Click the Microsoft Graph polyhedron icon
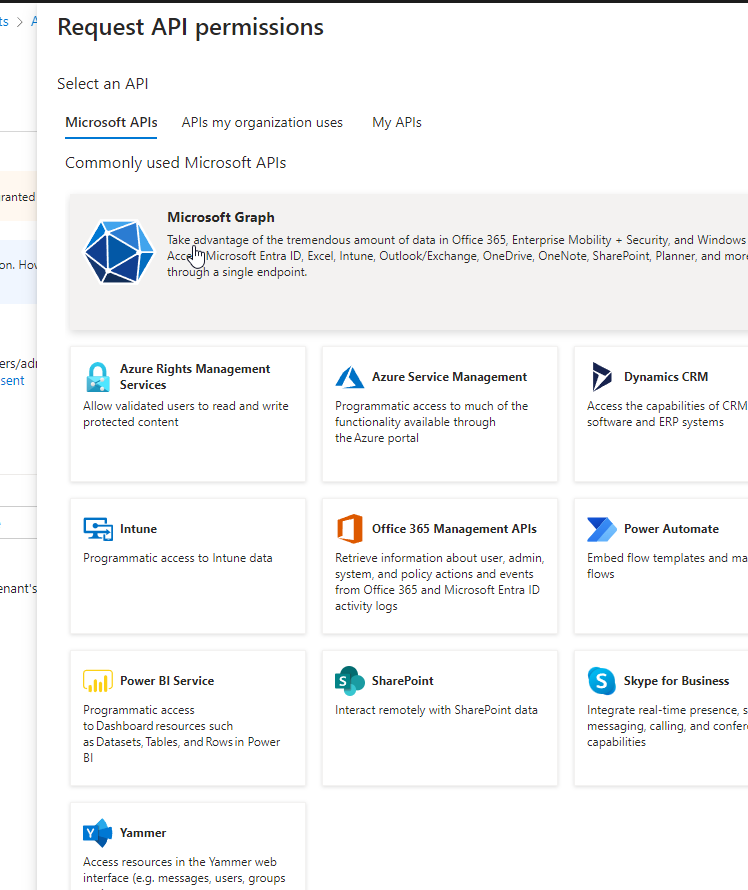The image size is (748, 890). (x=119, y=252)
